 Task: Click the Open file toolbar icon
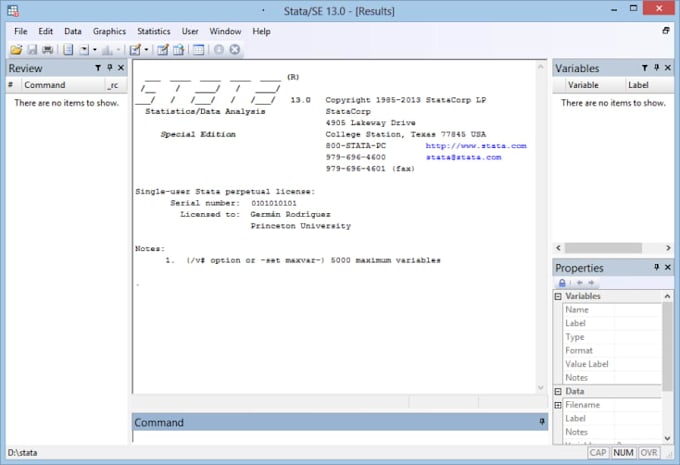click(x=16, y=50)
